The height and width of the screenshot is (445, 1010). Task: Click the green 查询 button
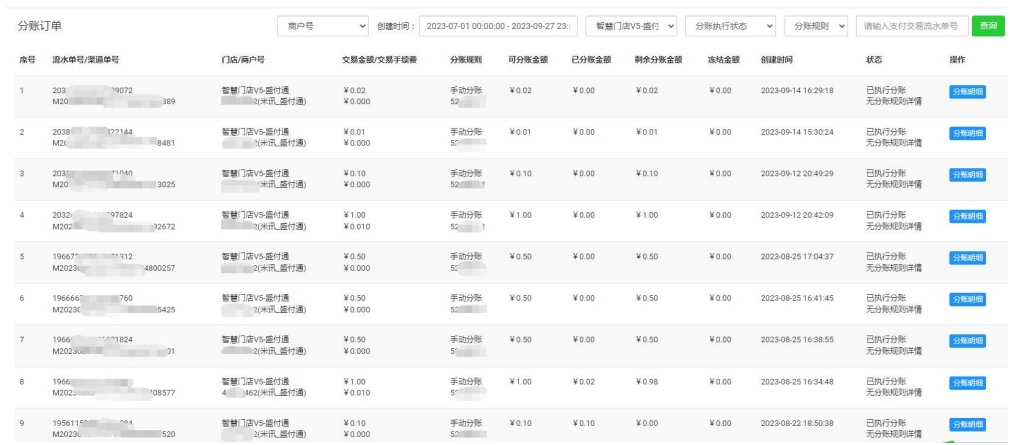click(x=988, y=26)
